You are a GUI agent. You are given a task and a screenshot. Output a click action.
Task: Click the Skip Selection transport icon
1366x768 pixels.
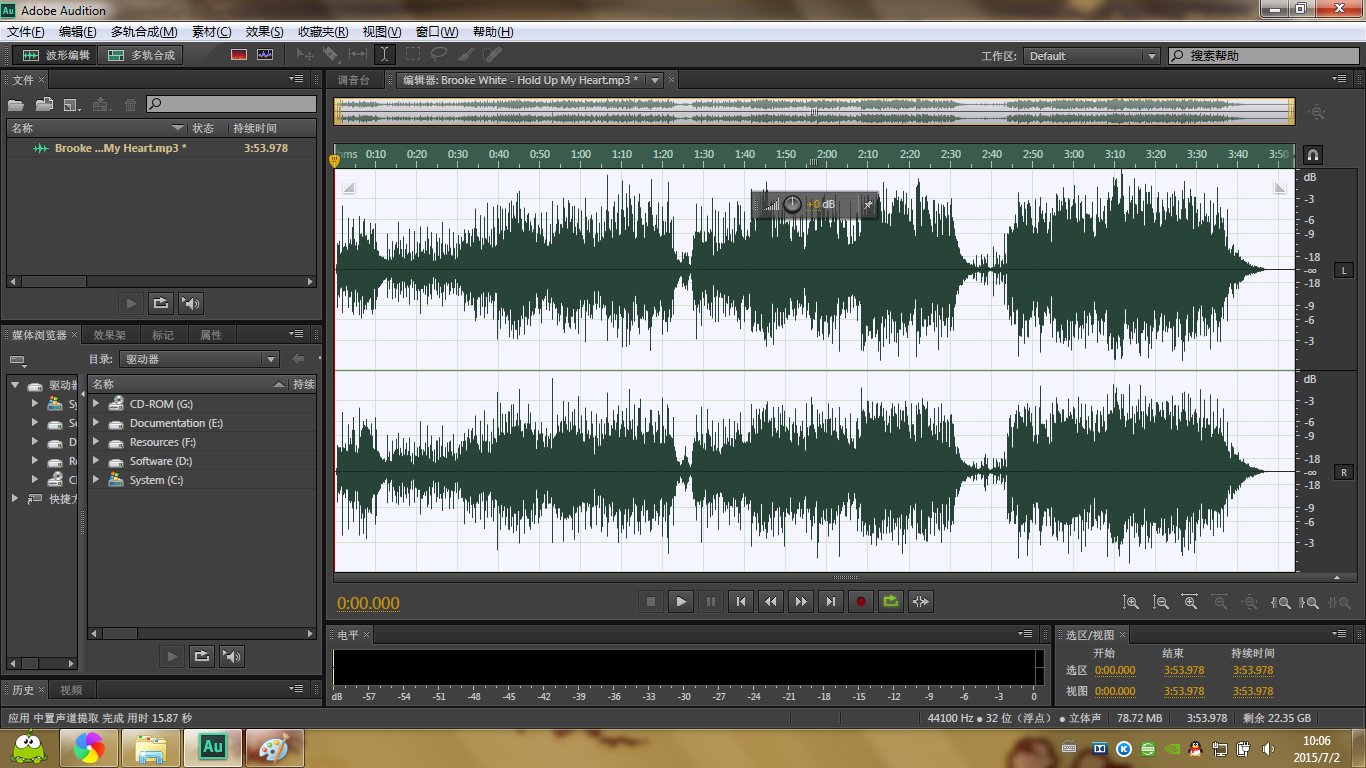click(x=921, y=601)
